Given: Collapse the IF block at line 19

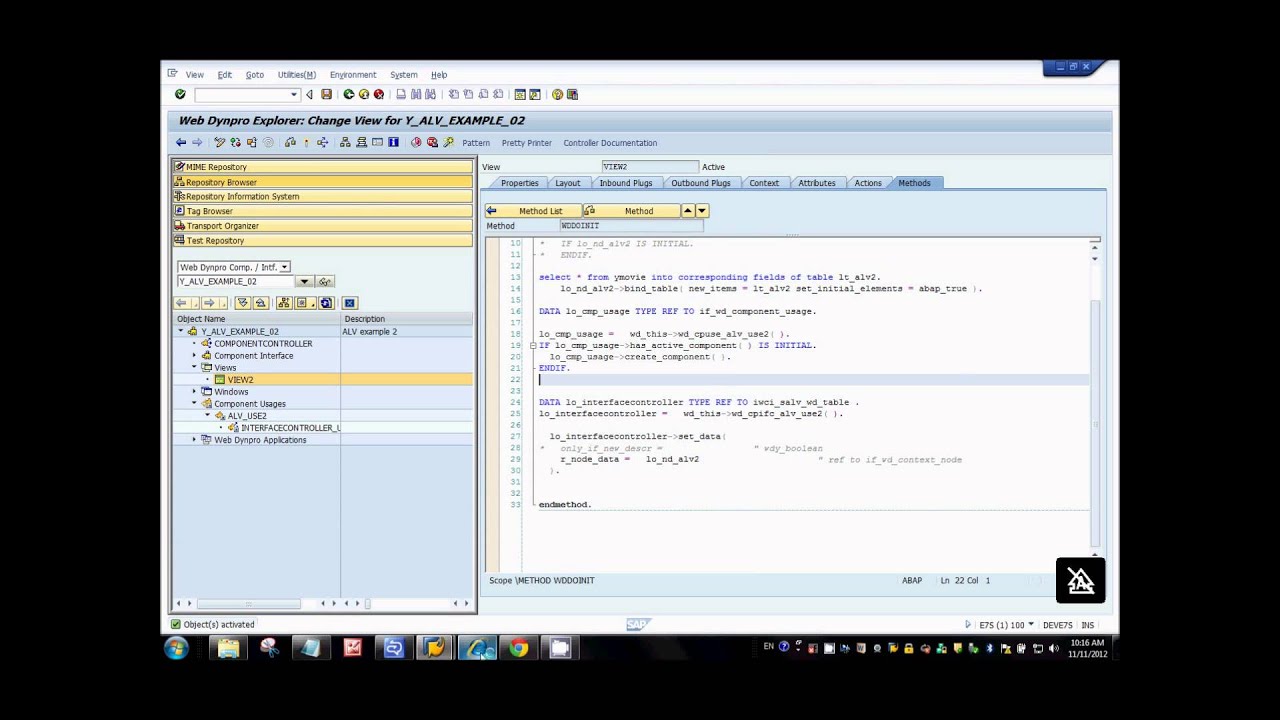Looking at the screenshot, I should click(533, 346).
